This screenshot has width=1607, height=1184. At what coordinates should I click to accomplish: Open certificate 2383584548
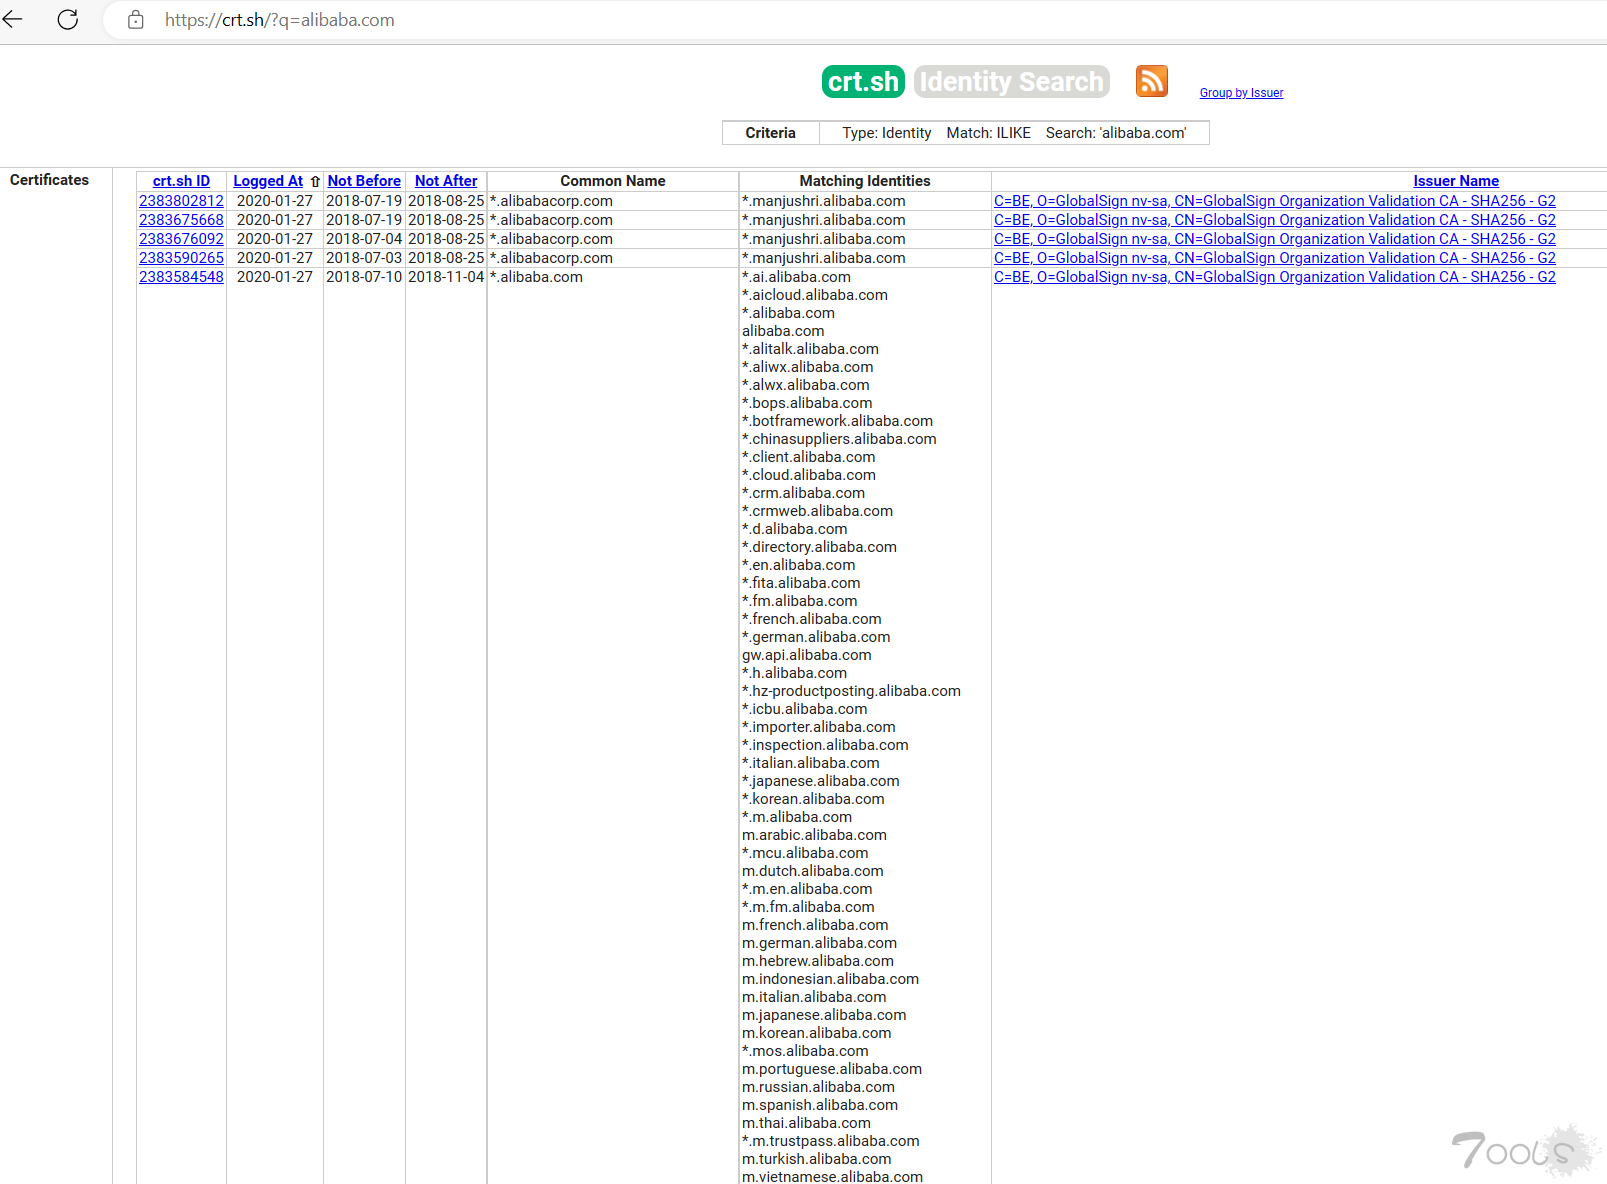[181, 277]
